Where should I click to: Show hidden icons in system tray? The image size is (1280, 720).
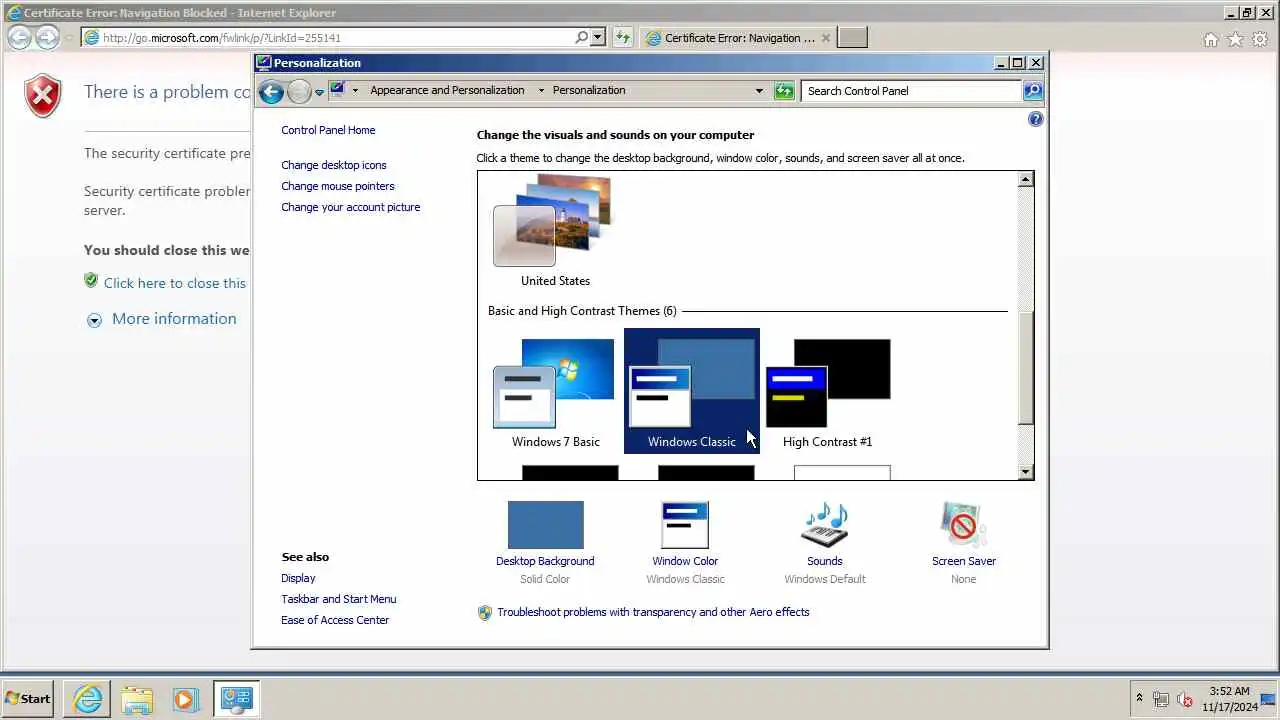pyautogui.click(x=1139, y=699)
